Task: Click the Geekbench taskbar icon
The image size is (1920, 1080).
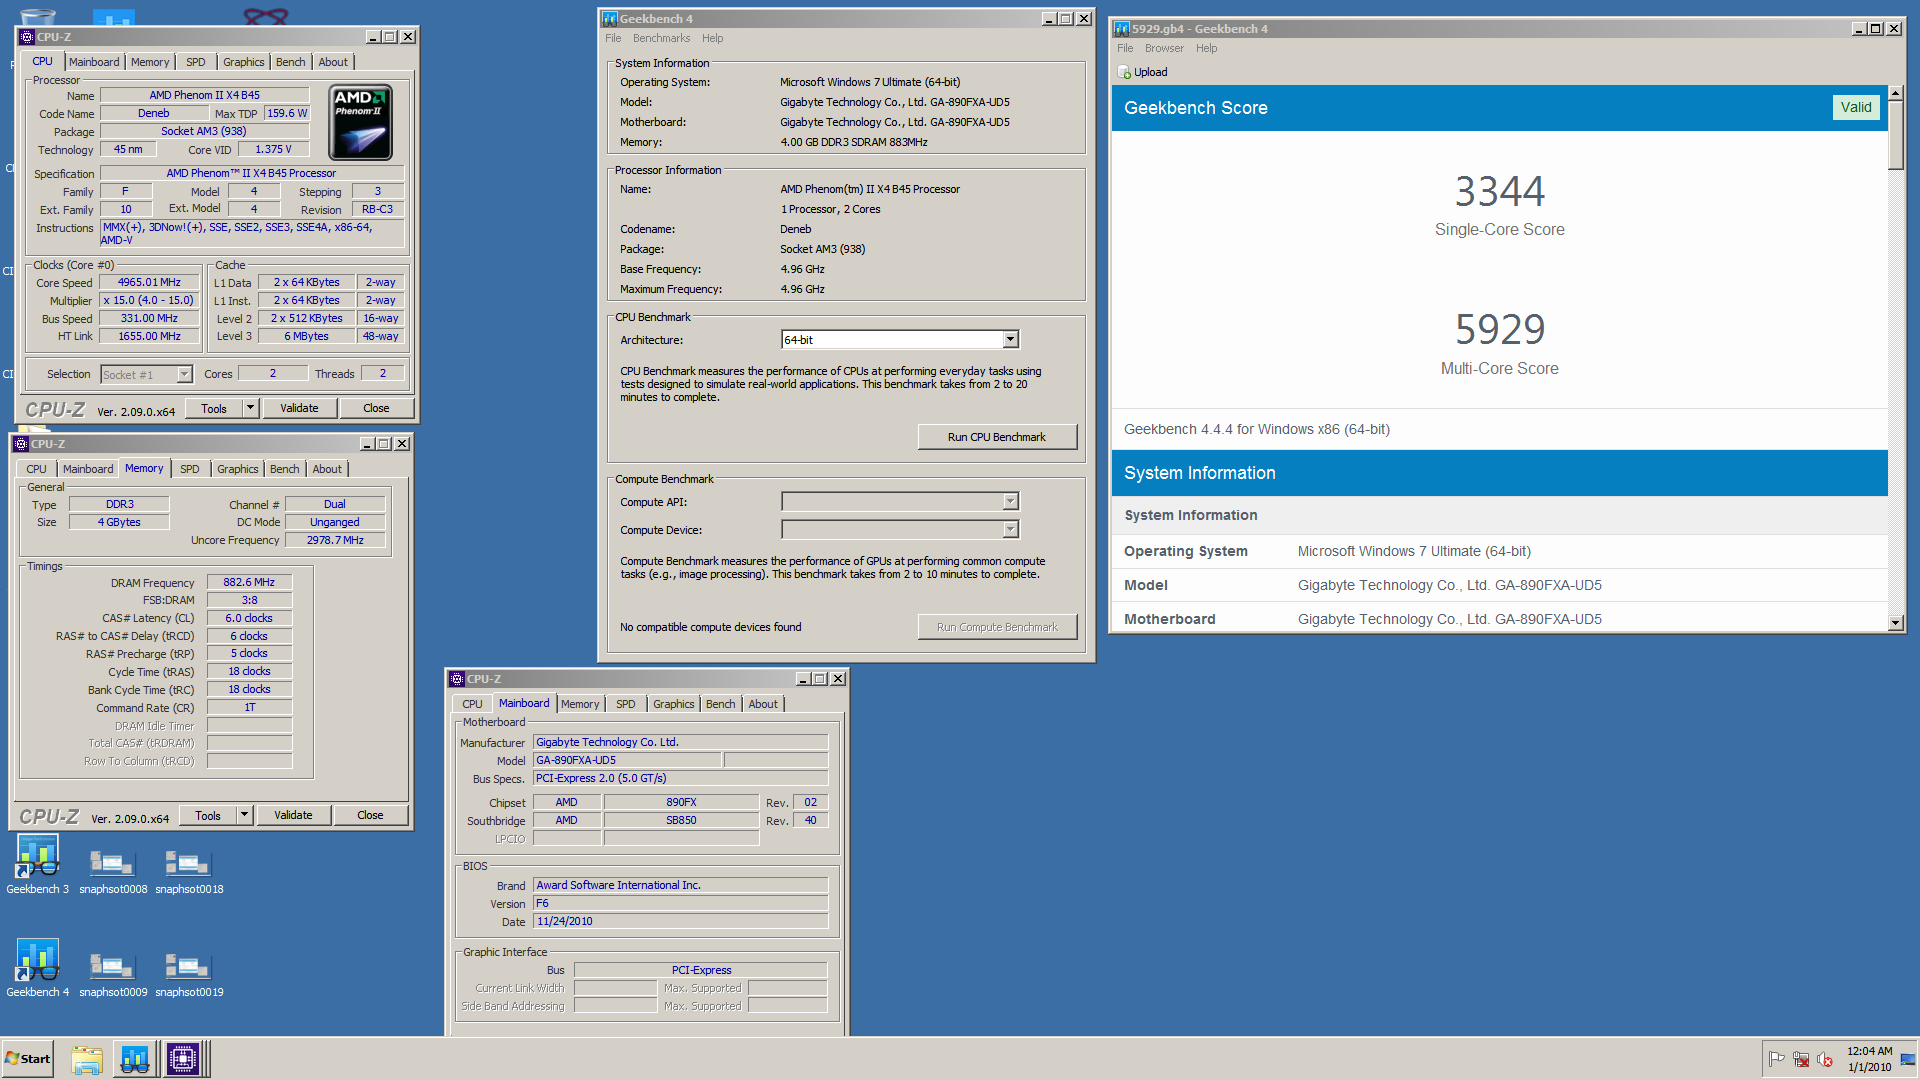Action: (x=135, y=1059)
